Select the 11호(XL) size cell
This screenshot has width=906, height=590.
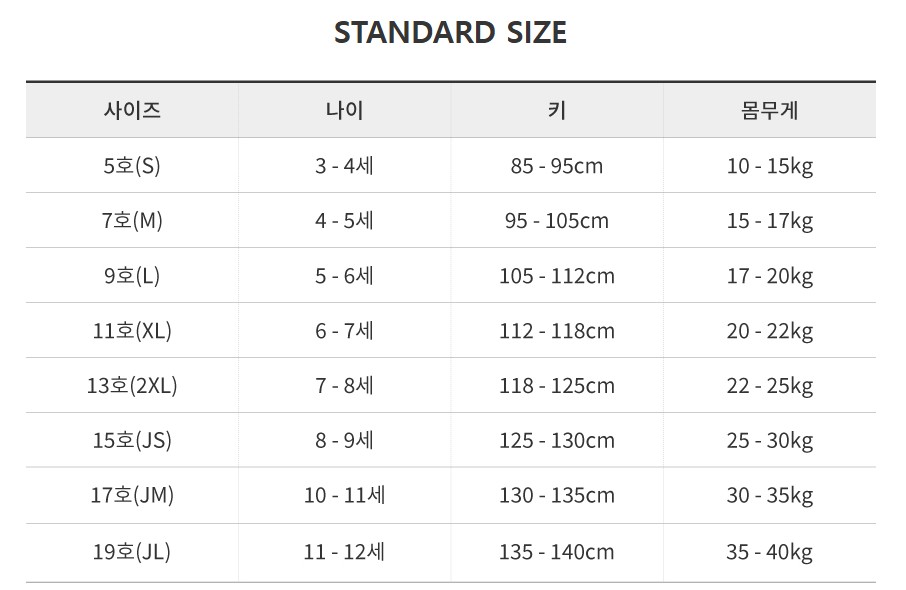(132, 331)
